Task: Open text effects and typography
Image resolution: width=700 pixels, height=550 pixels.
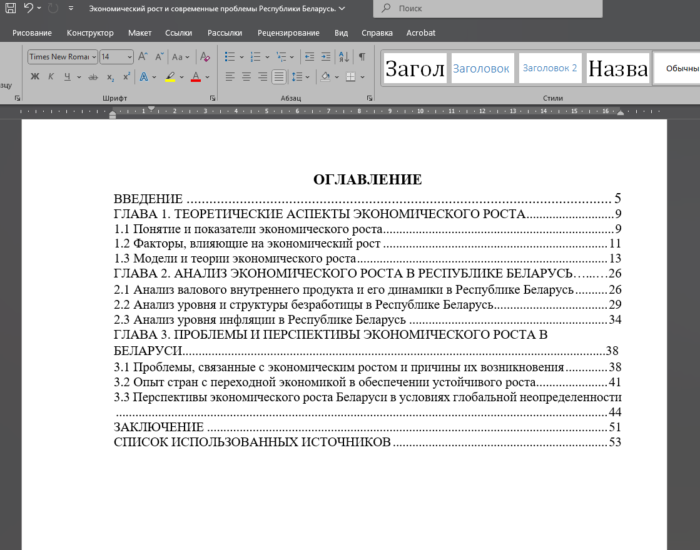Action: [x=144, y=77]
